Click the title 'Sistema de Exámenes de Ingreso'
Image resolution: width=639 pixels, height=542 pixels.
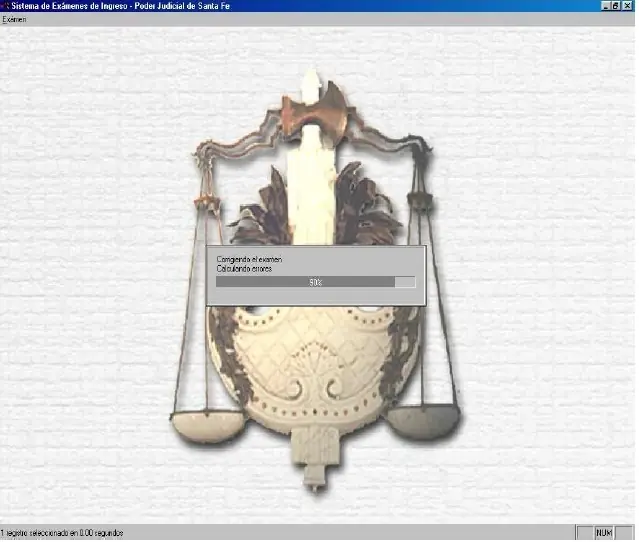tap(69, 6)
